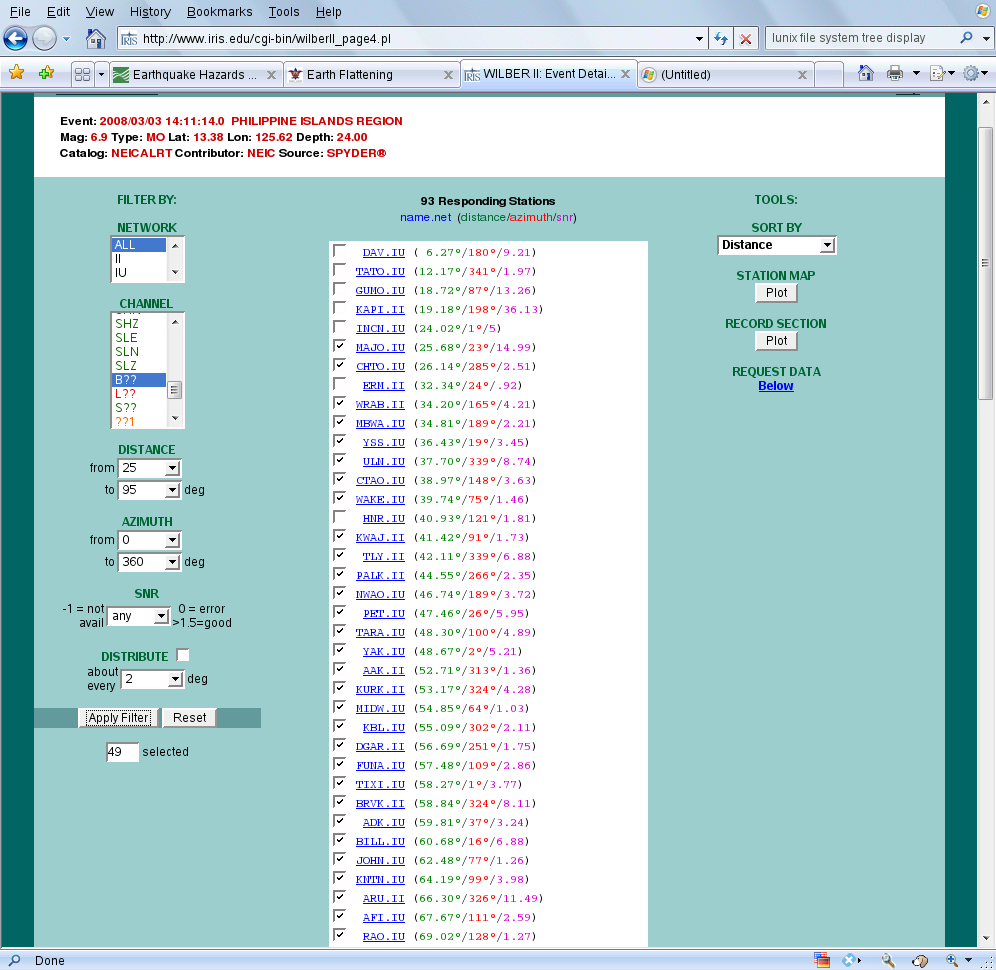Click the small magnifier tool in status bar
The image size is (996, 970).
(887, 960)
